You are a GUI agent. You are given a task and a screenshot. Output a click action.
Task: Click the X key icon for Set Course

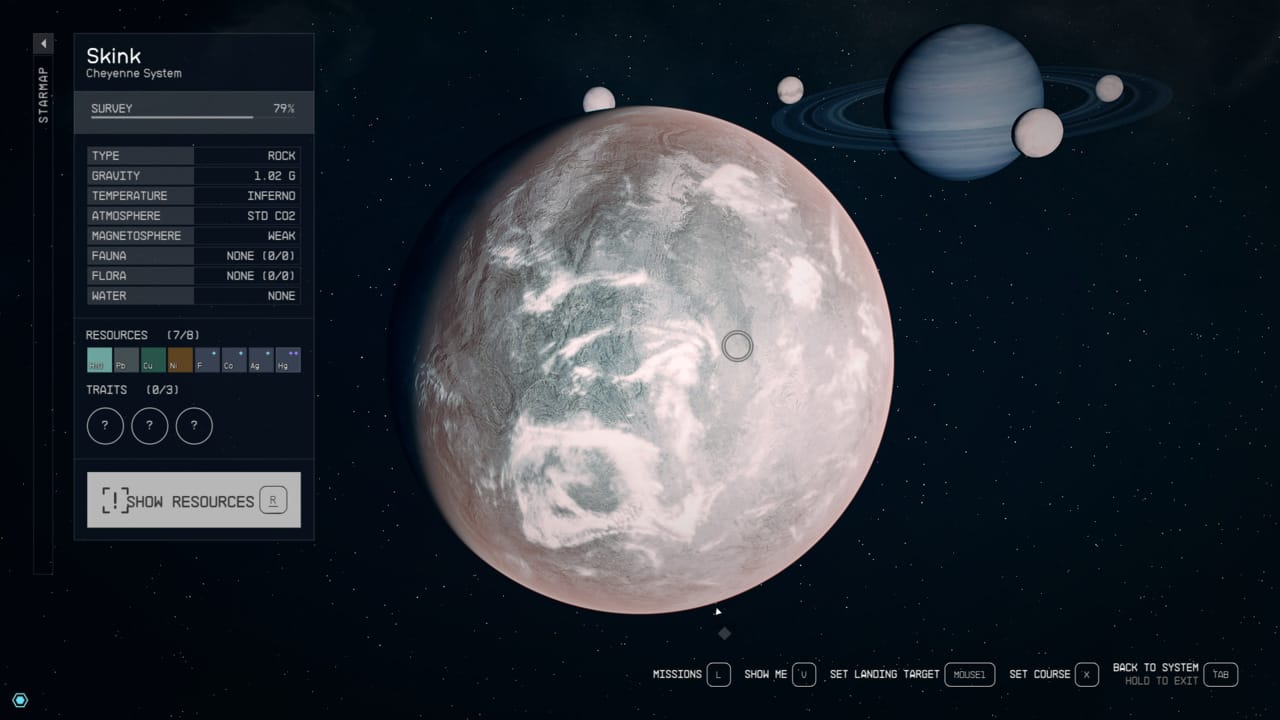coord(1087,675)
